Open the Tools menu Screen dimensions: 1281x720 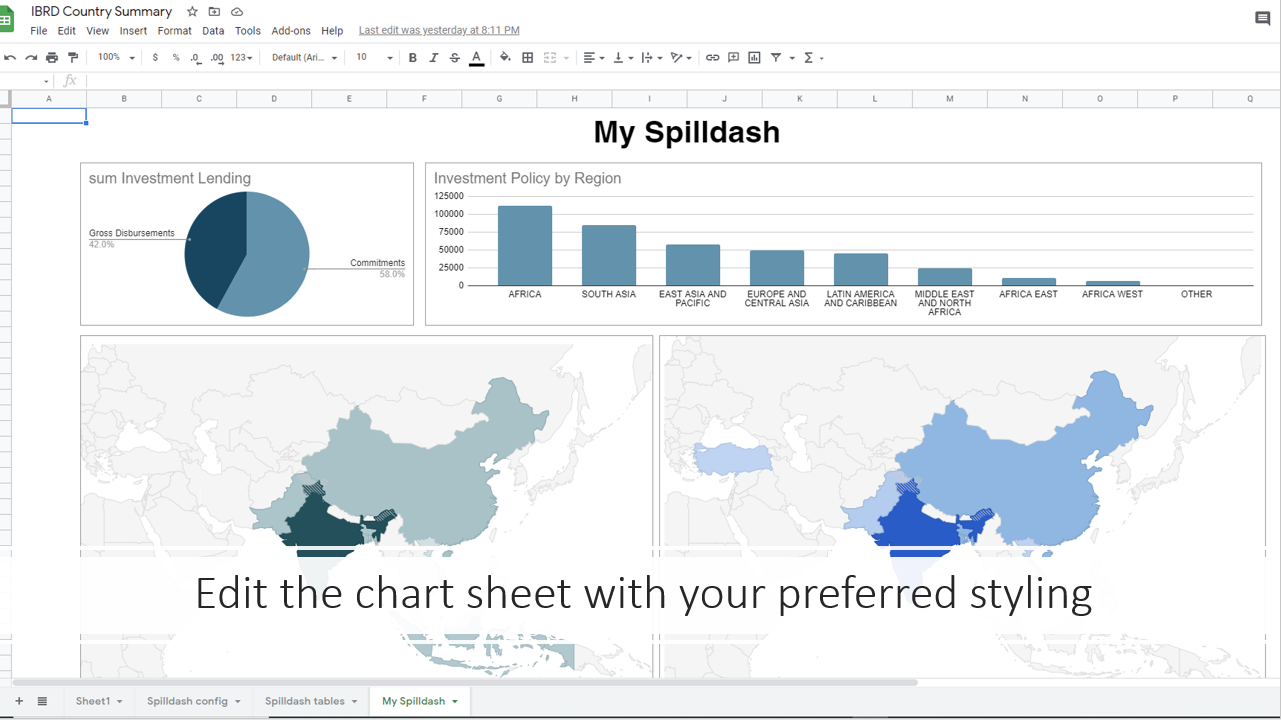pyautogui.click(x=248, y=31)
